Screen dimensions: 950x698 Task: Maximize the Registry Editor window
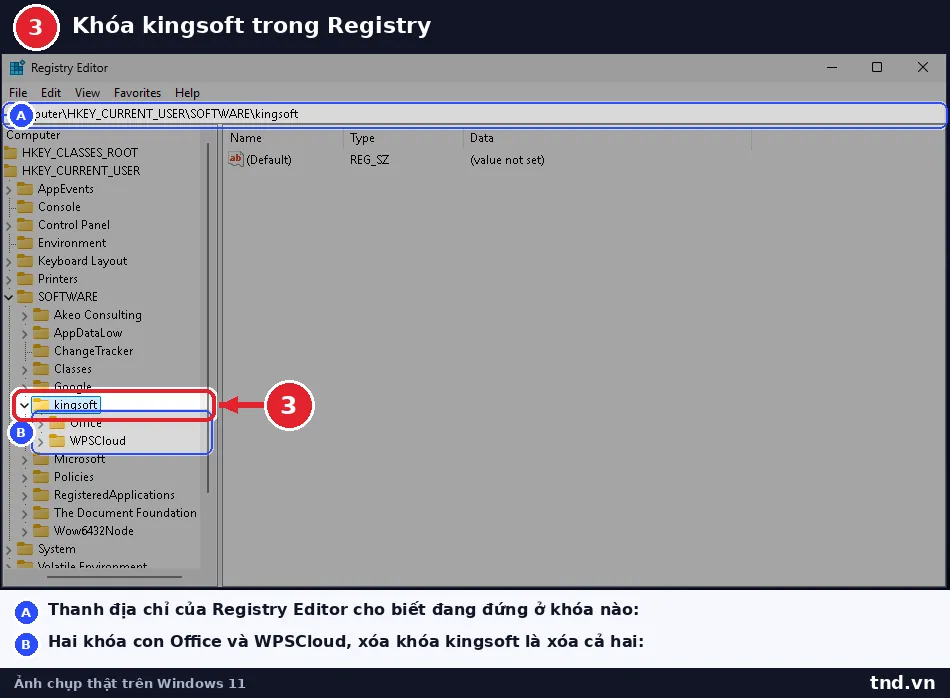tap(877, 67)
